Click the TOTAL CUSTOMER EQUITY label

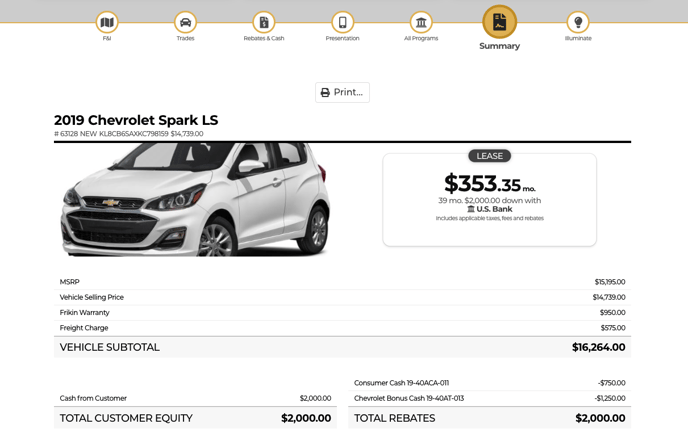tap(126, 418)
